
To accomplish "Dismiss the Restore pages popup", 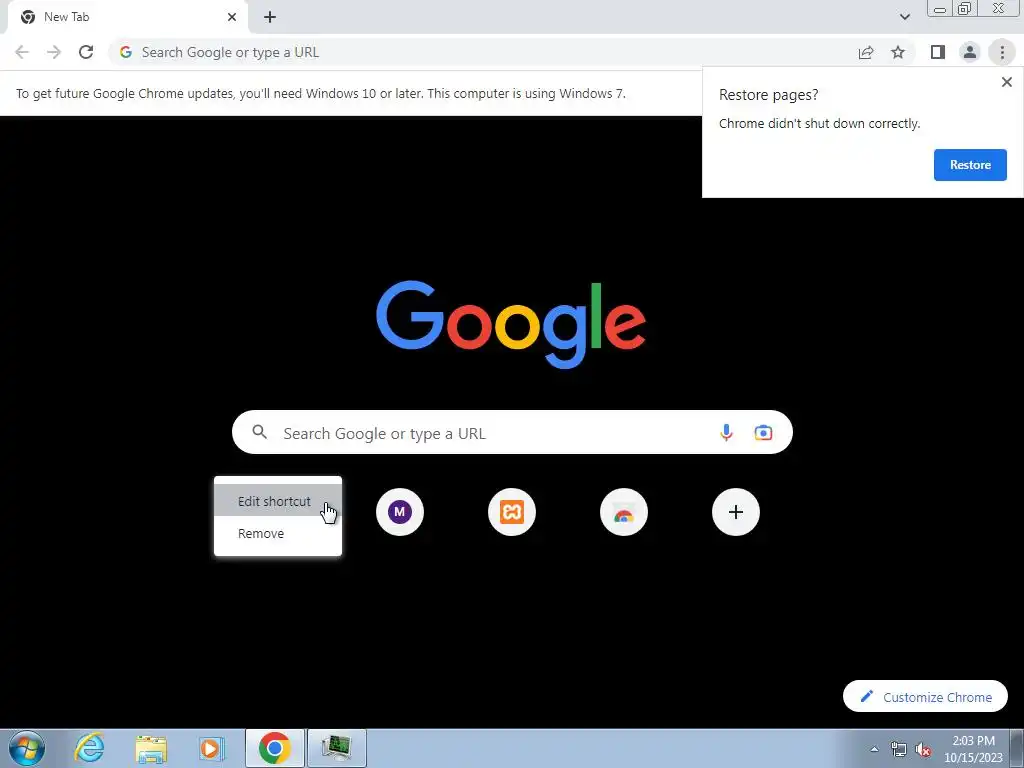I will click(1006, 82).
